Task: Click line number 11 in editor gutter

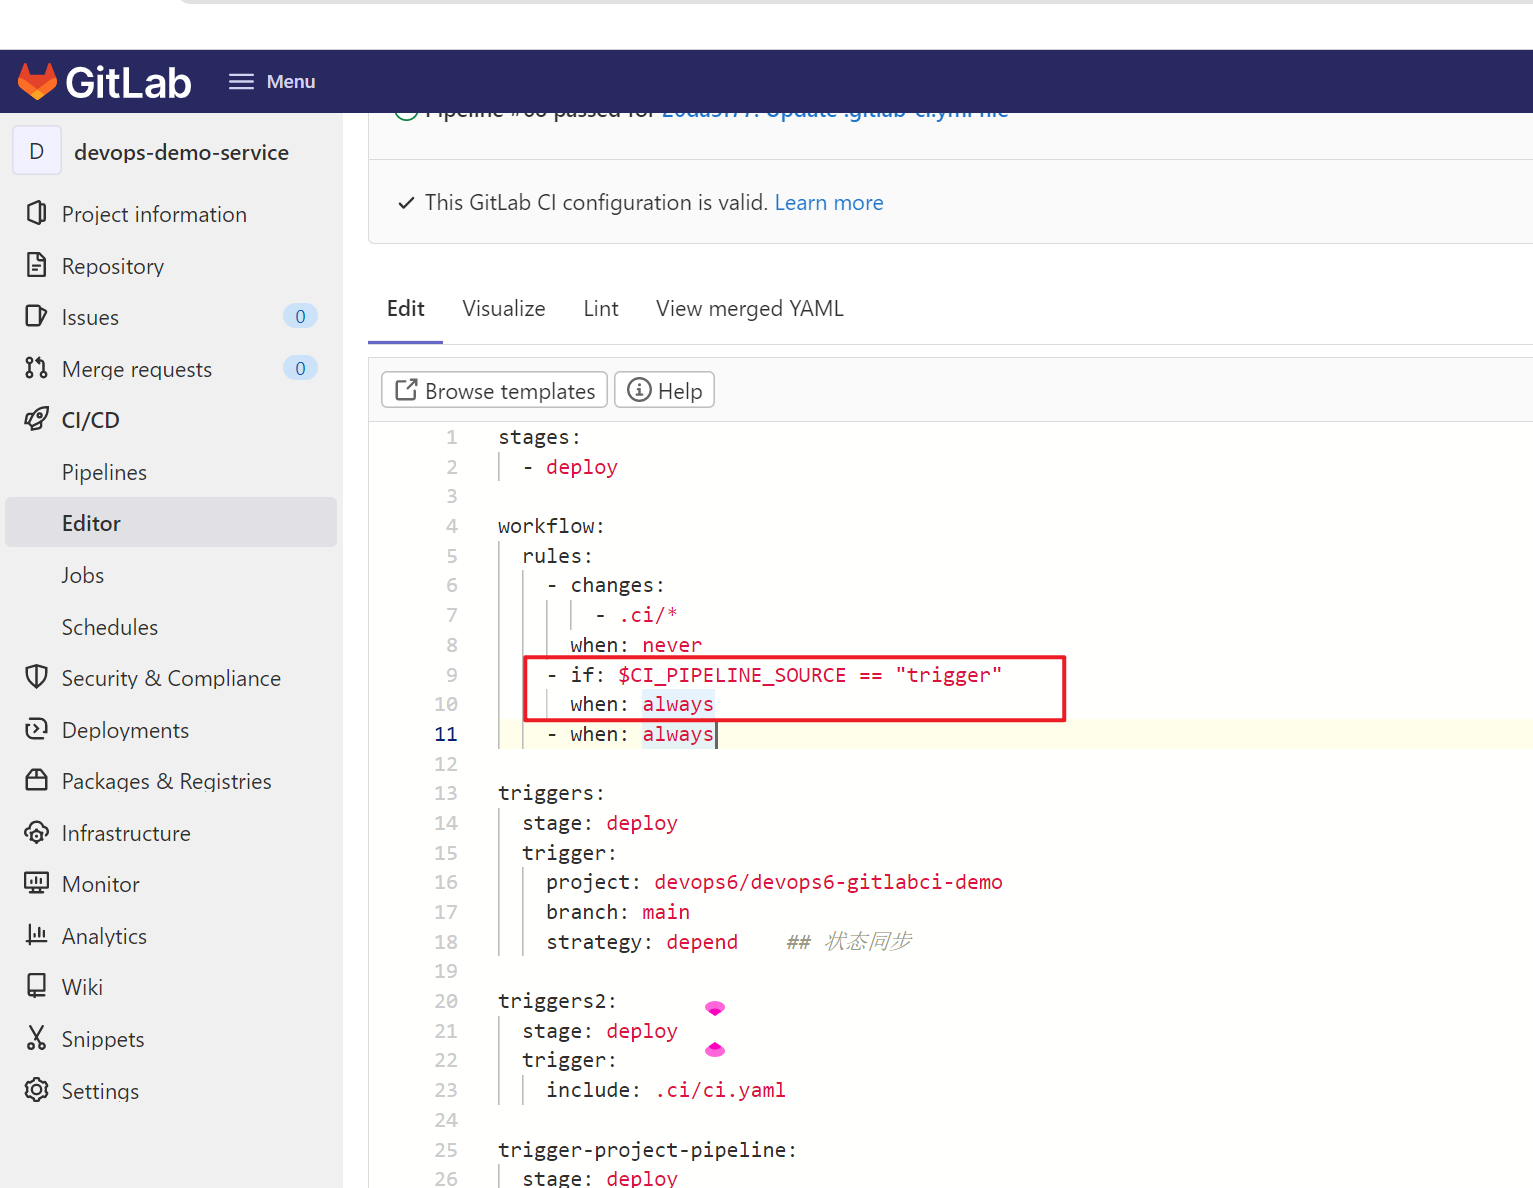Action: [x=446, y=734]
